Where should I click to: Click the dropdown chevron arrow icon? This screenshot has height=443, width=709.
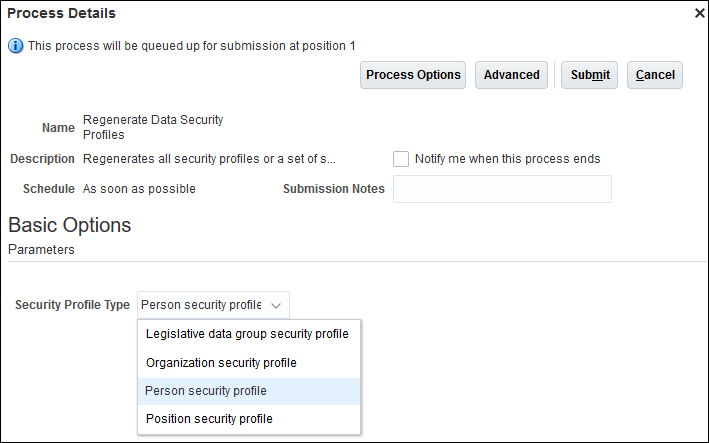coord(276,305)
